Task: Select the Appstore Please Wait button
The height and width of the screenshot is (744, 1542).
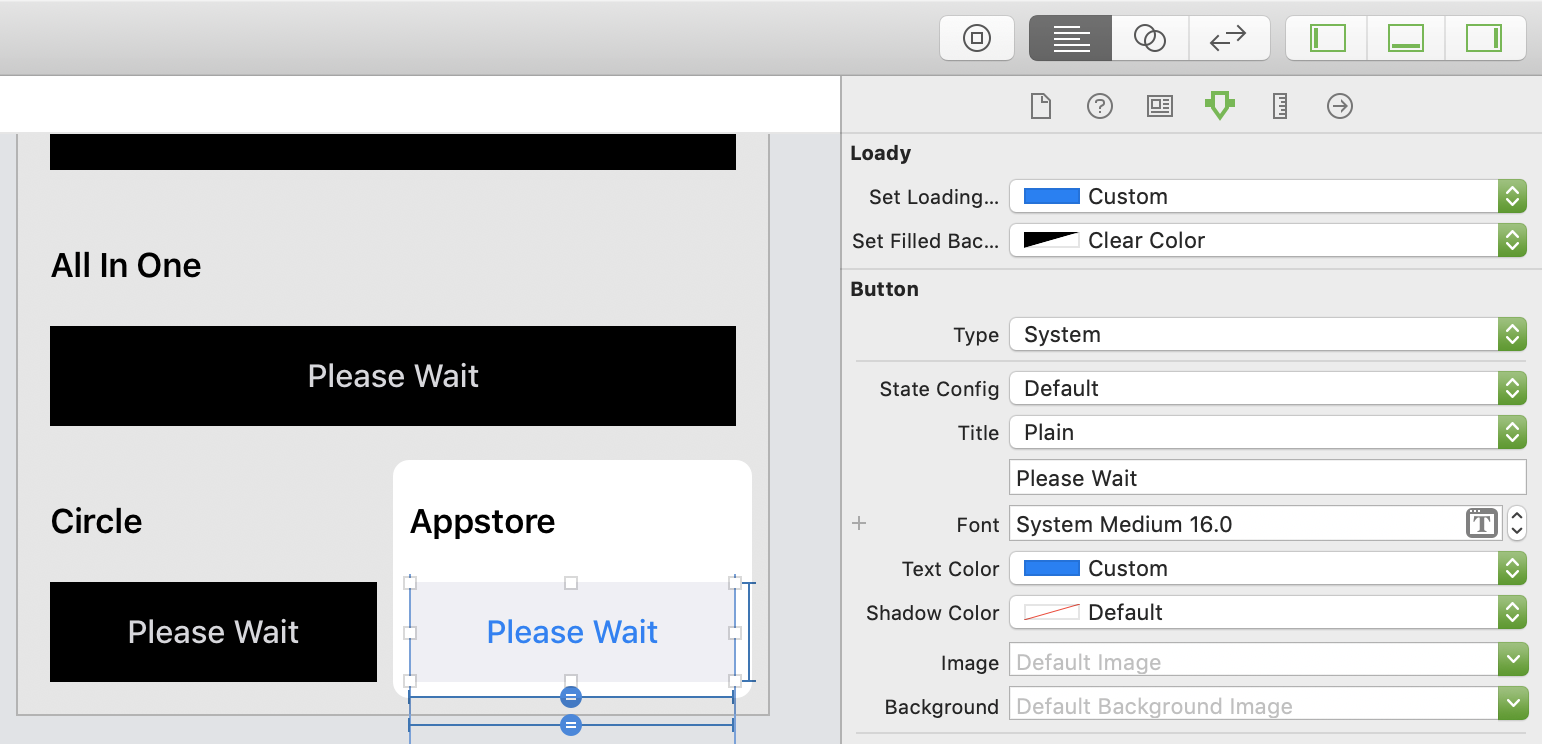Action: [572, 632]
